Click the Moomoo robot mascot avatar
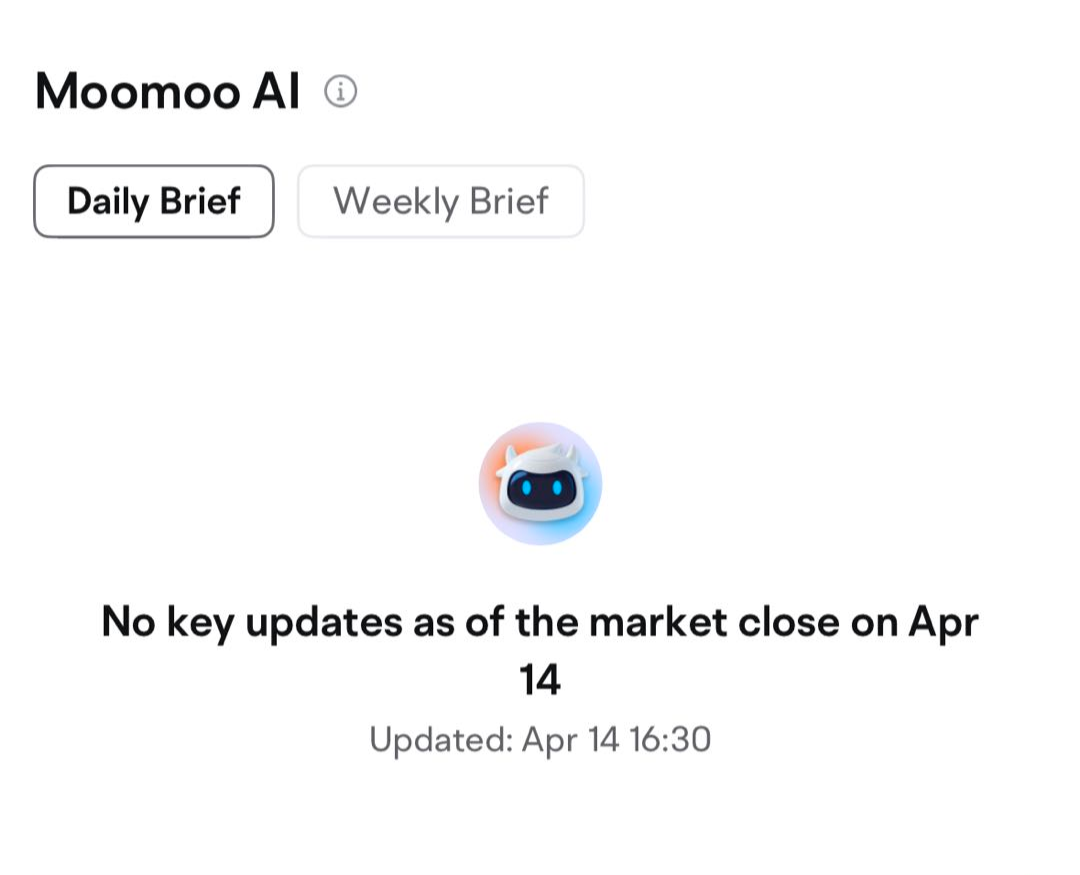 tap(541, 484)
